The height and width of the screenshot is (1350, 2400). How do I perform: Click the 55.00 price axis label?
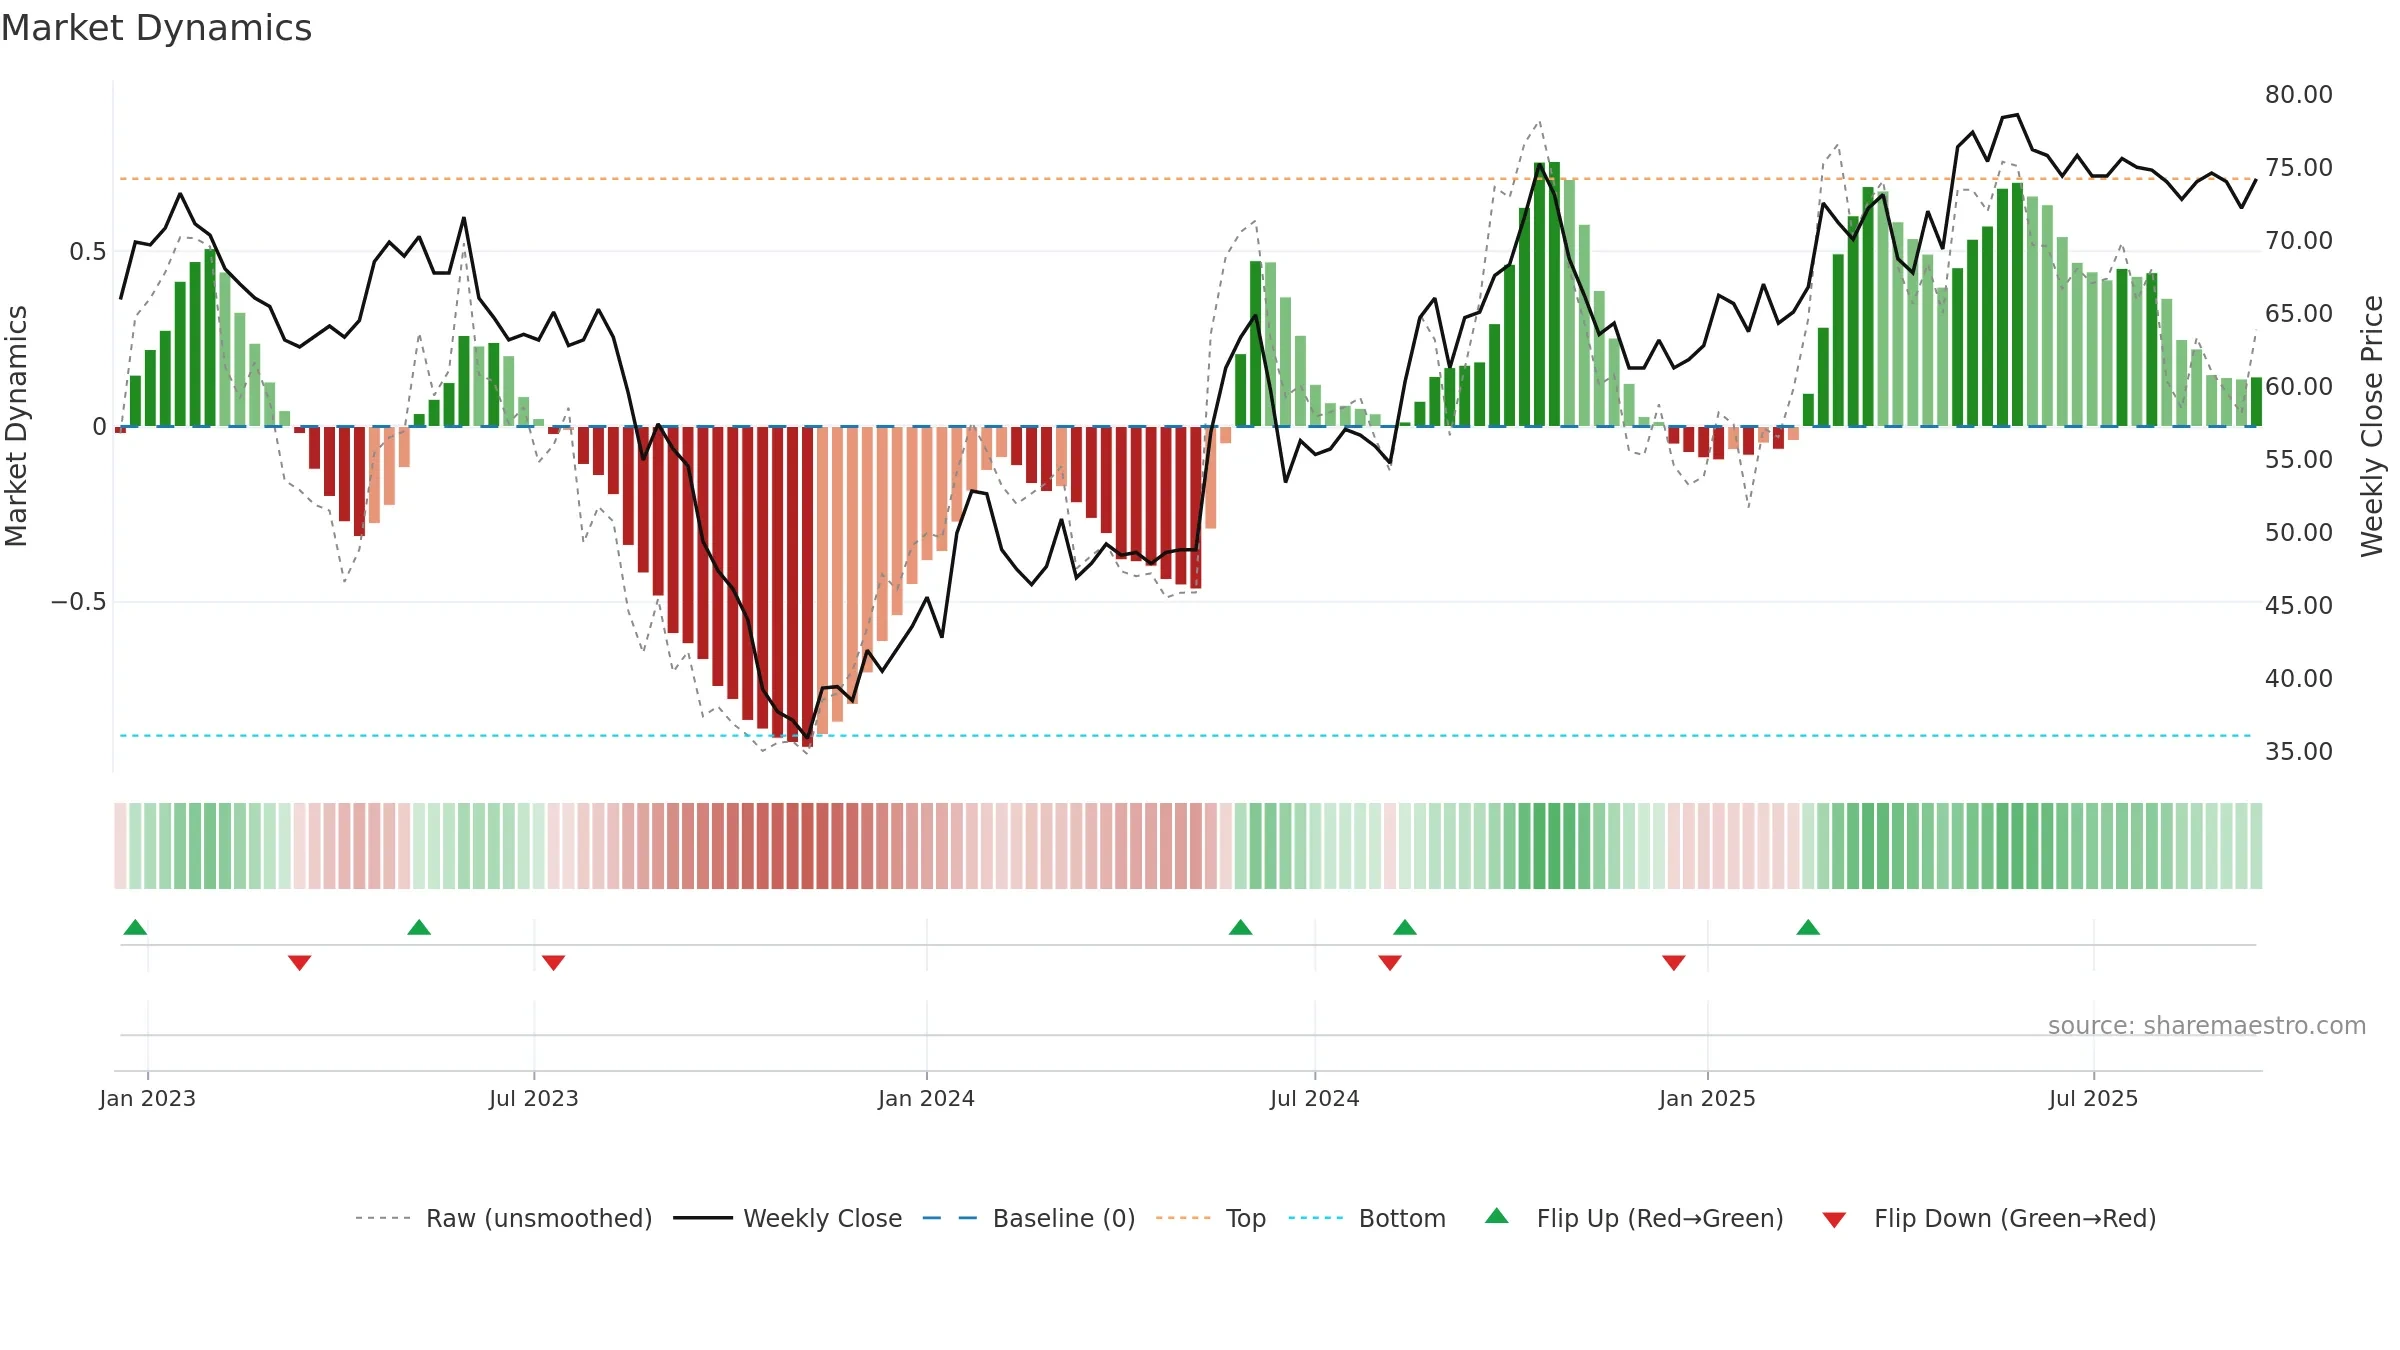click(x=2299, y=460)
